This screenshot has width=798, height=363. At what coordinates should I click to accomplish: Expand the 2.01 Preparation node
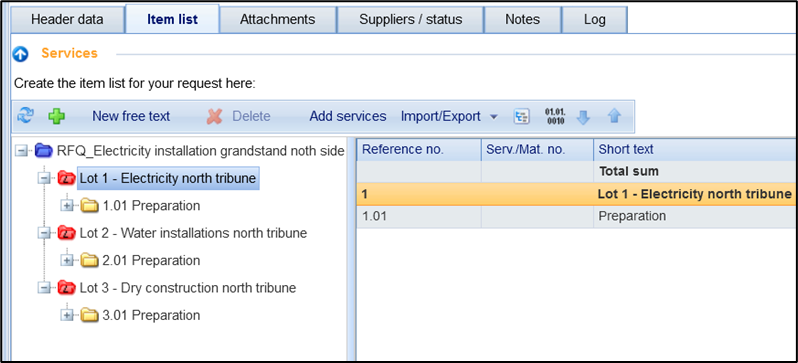pyautogui.click(x=67, y=261)
